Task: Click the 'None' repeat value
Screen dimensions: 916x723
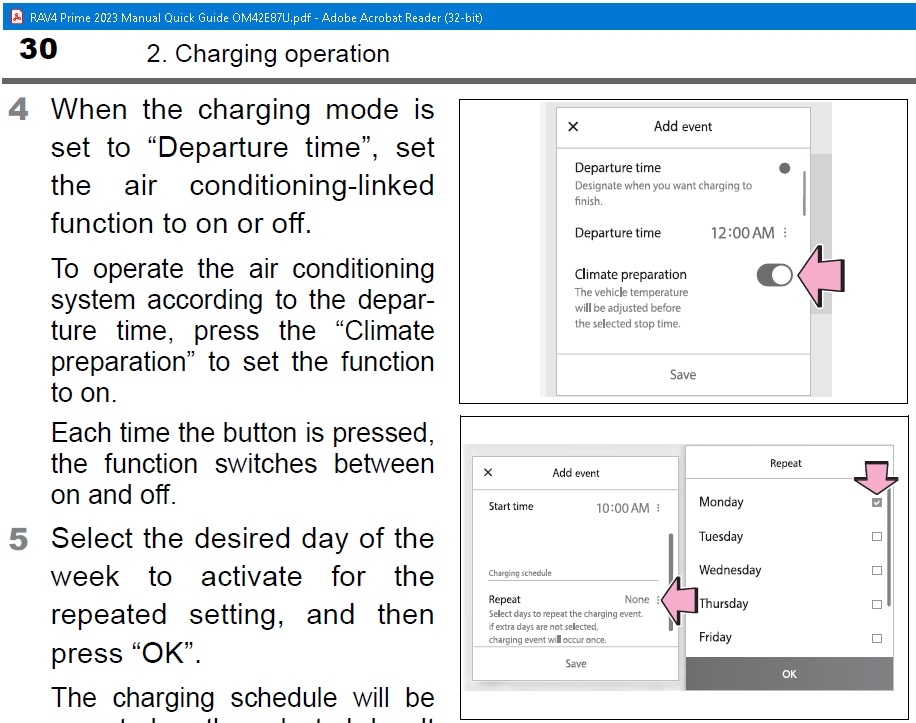Action: pos(637,599)
